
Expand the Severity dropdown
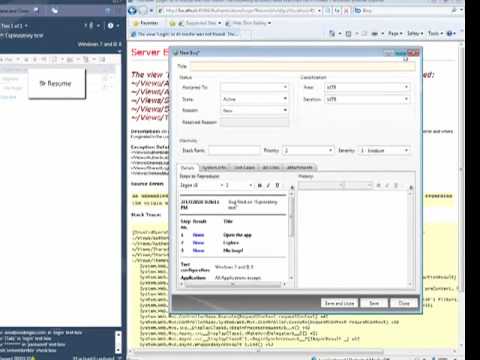tap(384, 150)
